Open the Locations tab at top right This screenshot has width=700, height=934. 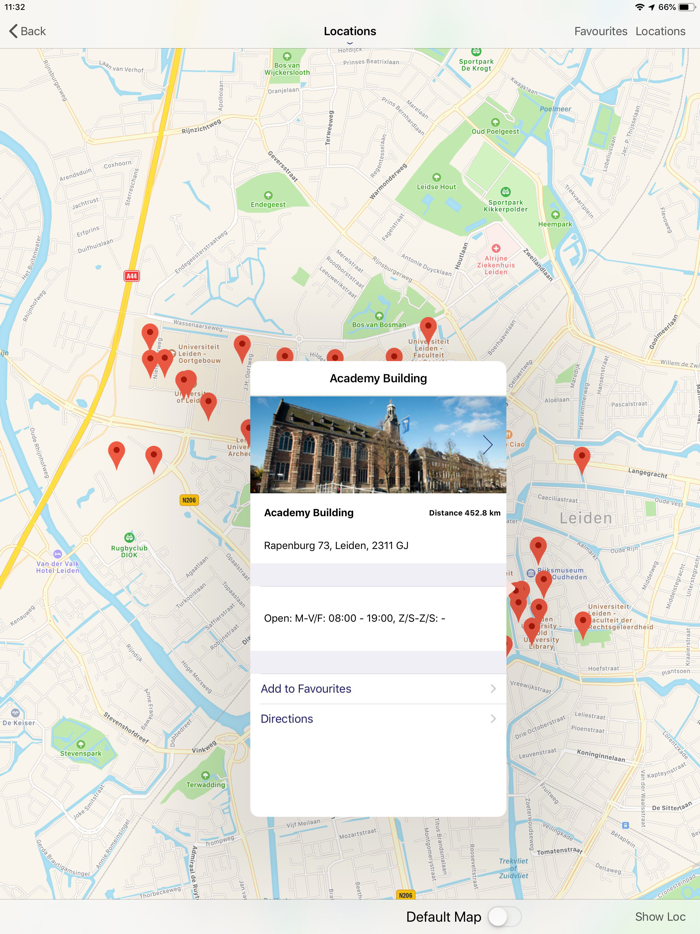660,31
